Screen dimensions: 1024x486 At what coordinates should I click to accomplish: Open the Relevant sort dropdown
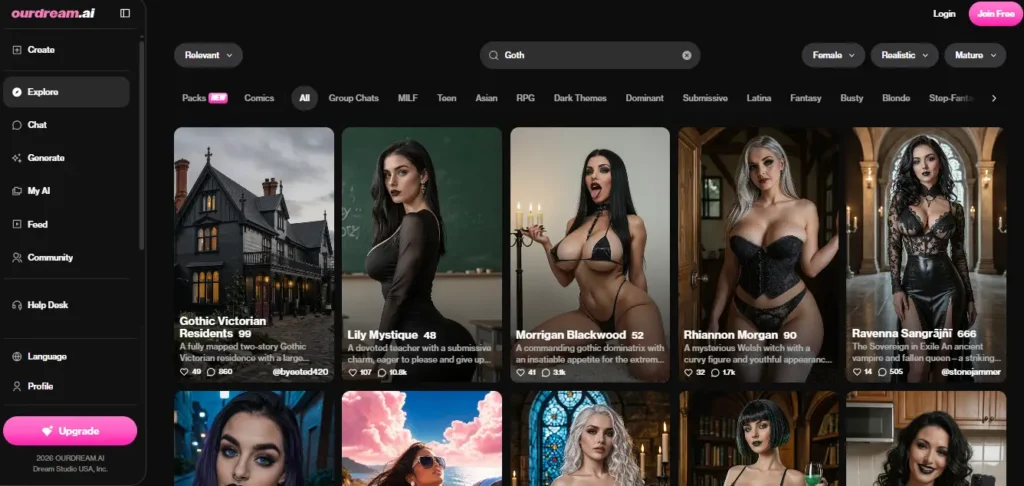click(x=208, y=56)
